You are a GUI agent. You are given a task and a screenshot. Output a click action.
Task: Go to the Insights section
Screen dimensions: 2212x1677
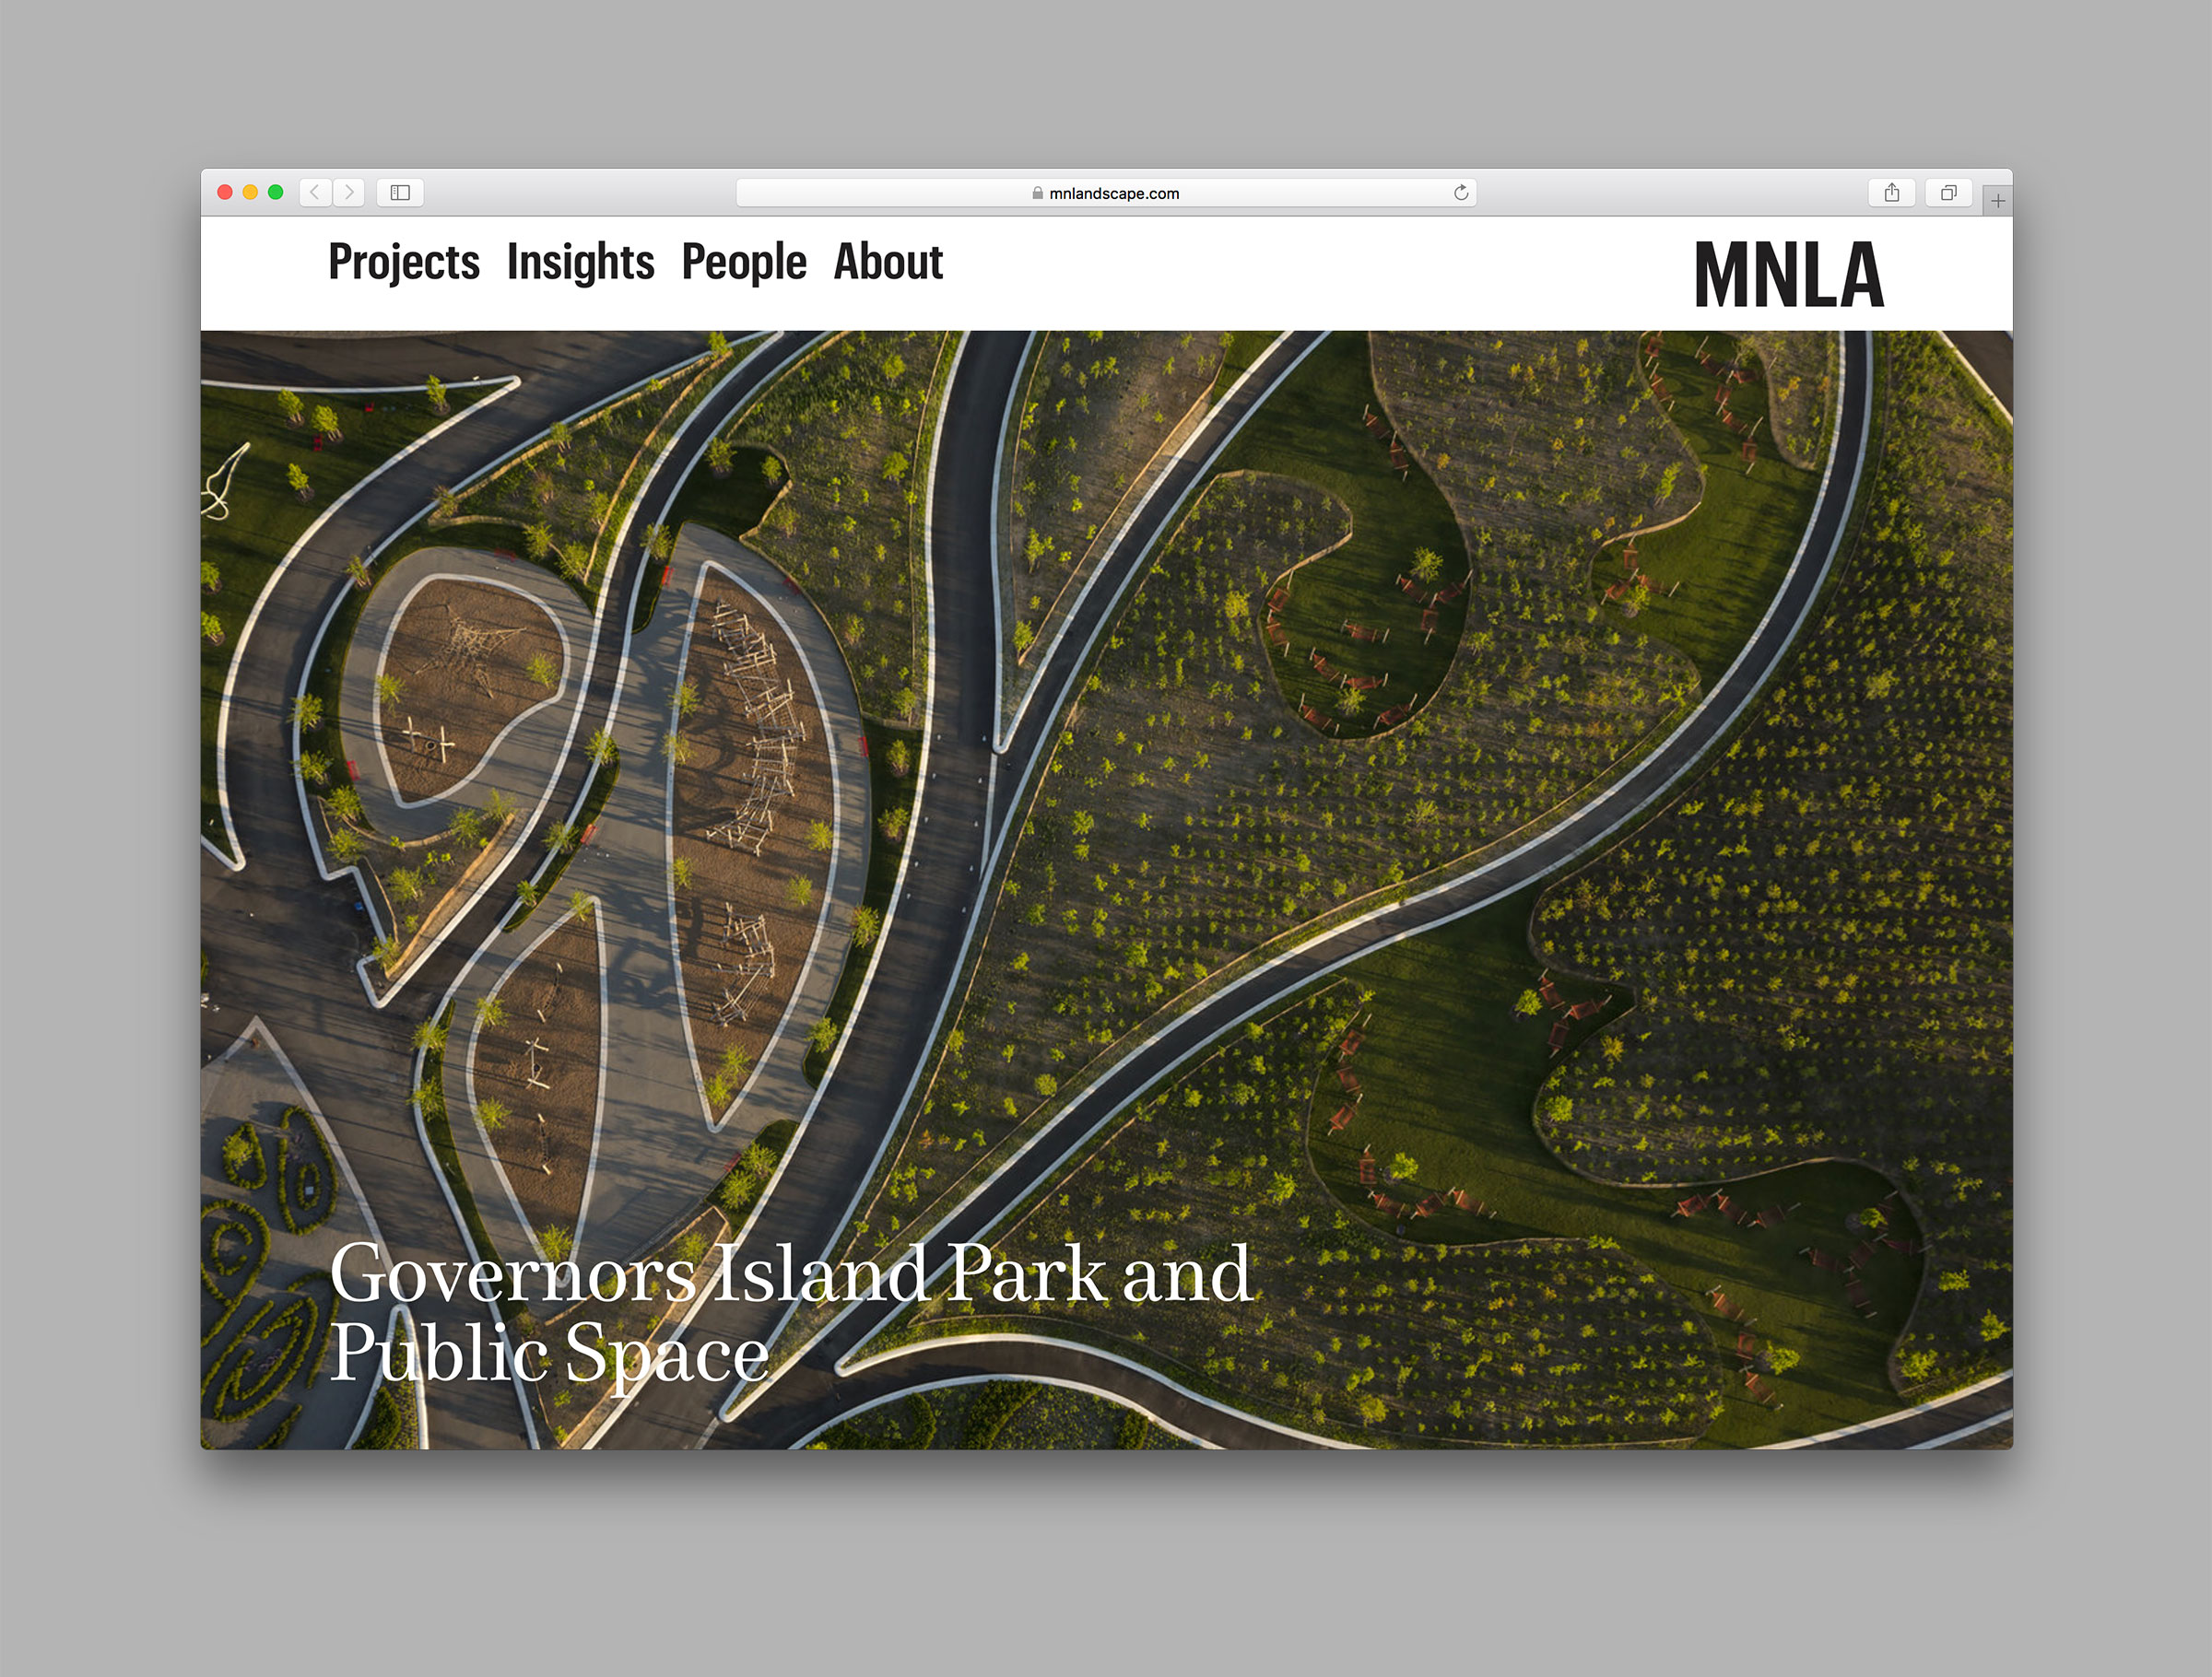[580, 262]
